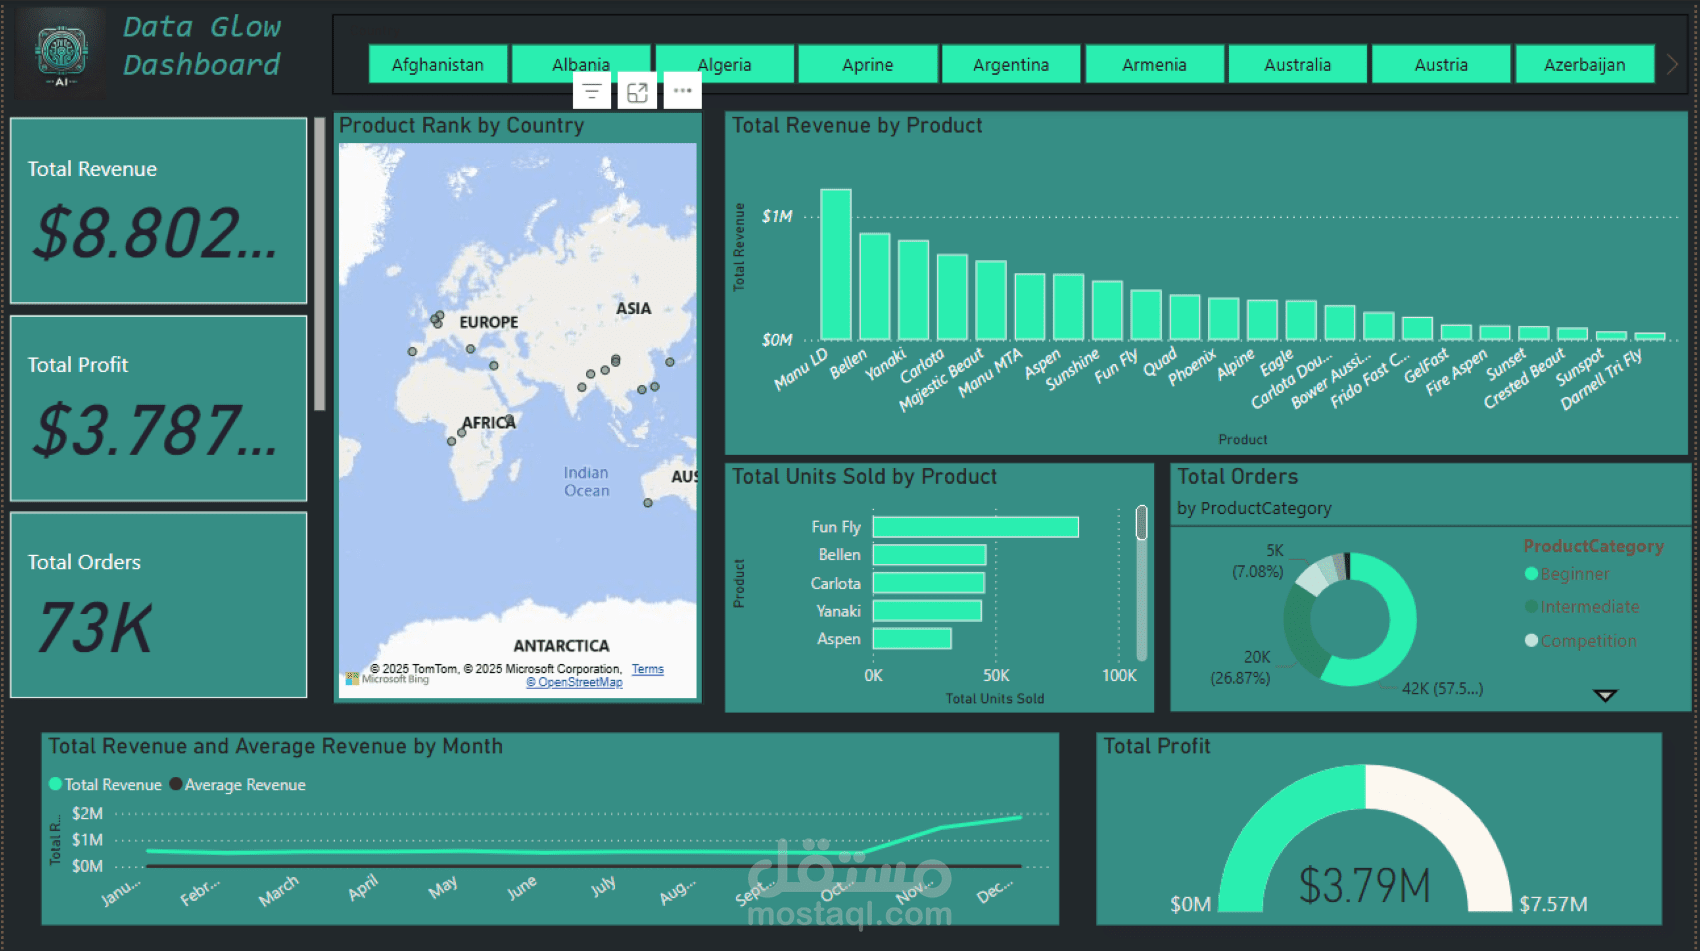Click the Intermediate legend marker
This screenshot has width=1700, height=951.
(1531, 607)
